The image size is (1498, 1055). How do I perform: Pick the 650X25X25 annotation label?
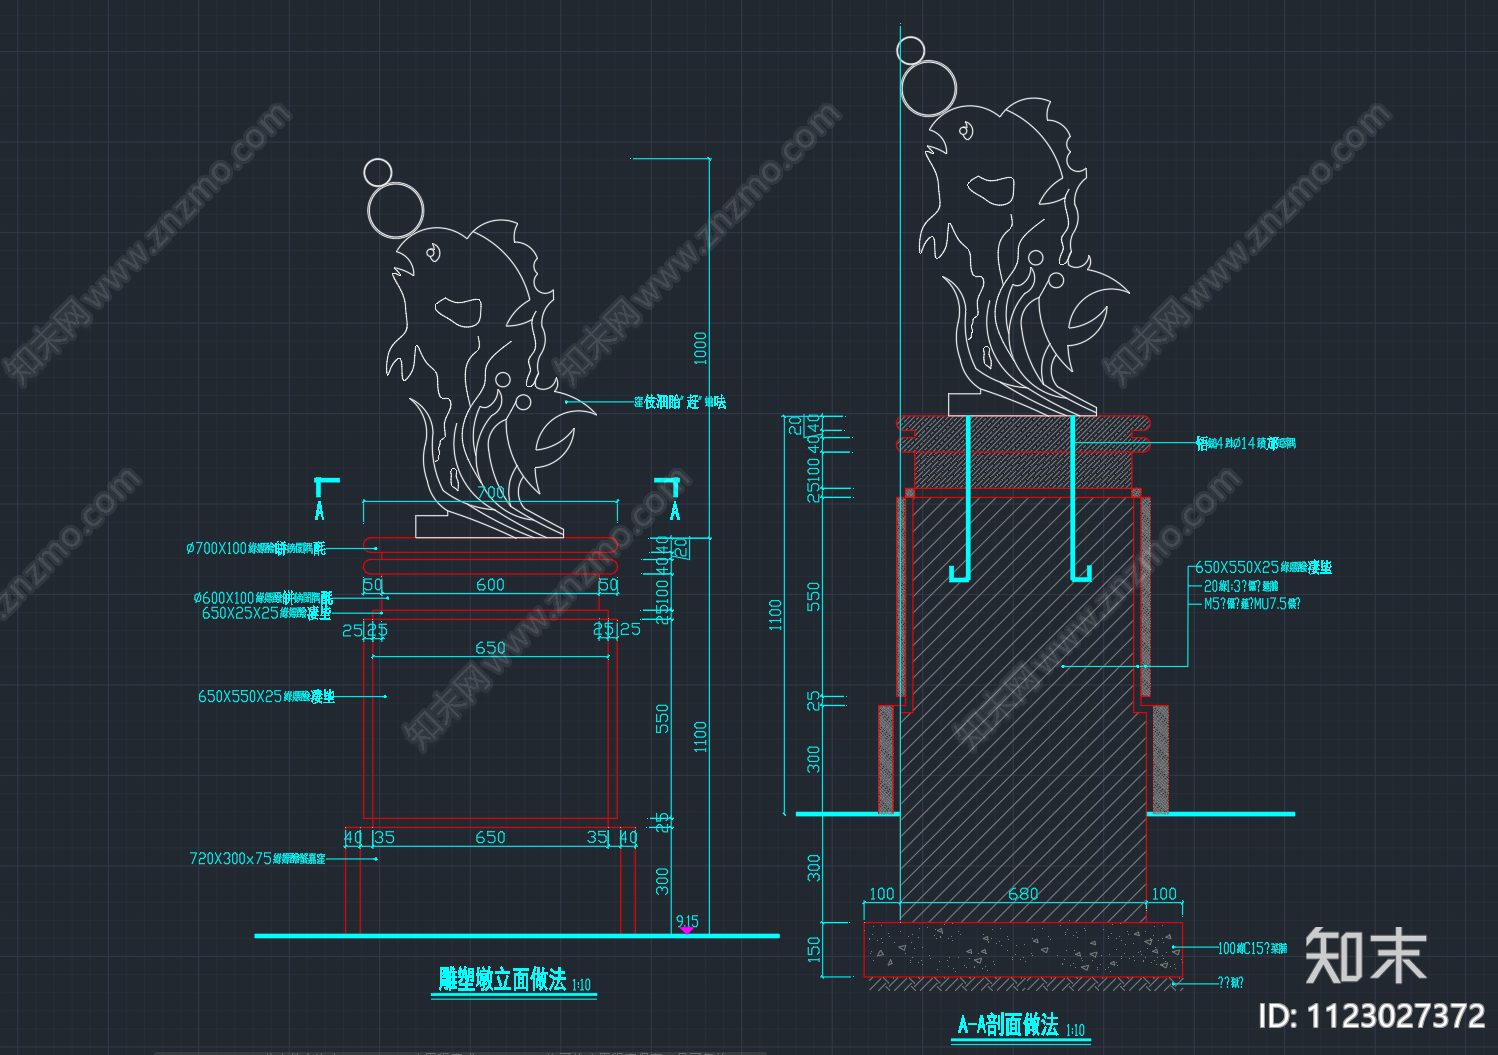pos(266,613)
